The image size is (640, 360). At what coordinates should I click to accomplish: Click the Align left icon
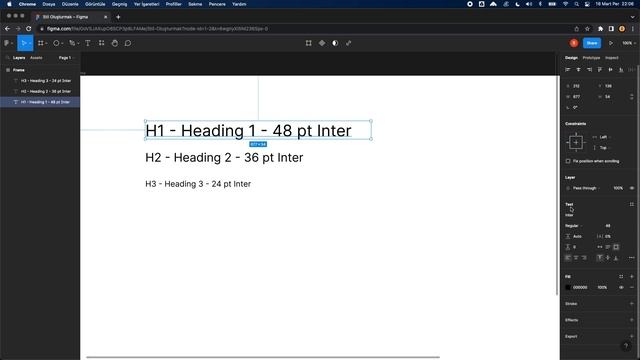[x=568, y=70]
